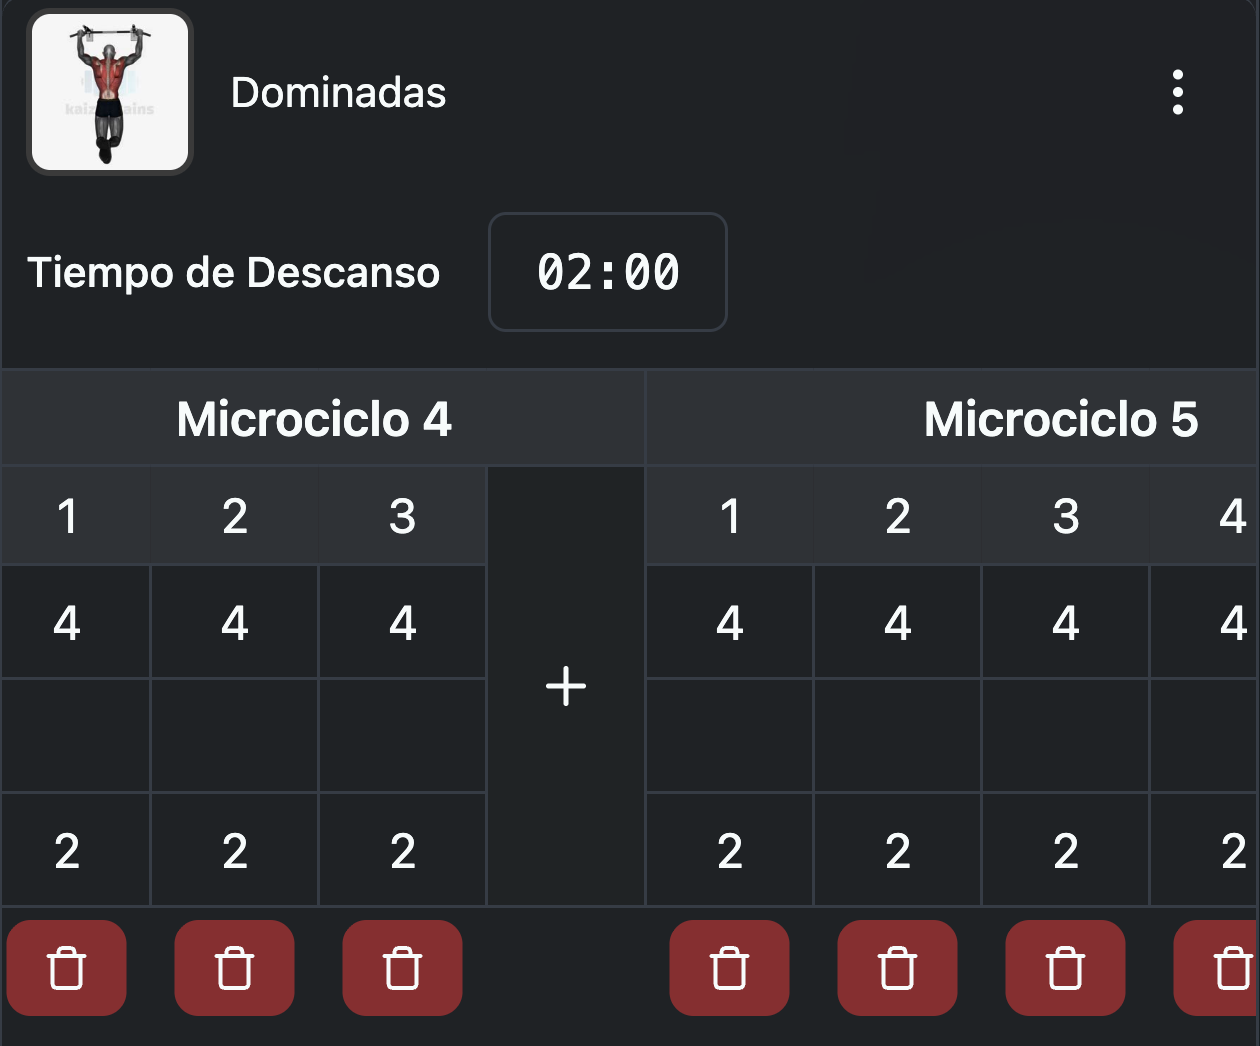1260x1046 pixels.
Task: Delete the second set of Microciclo 4
Action: pos(234,967)
